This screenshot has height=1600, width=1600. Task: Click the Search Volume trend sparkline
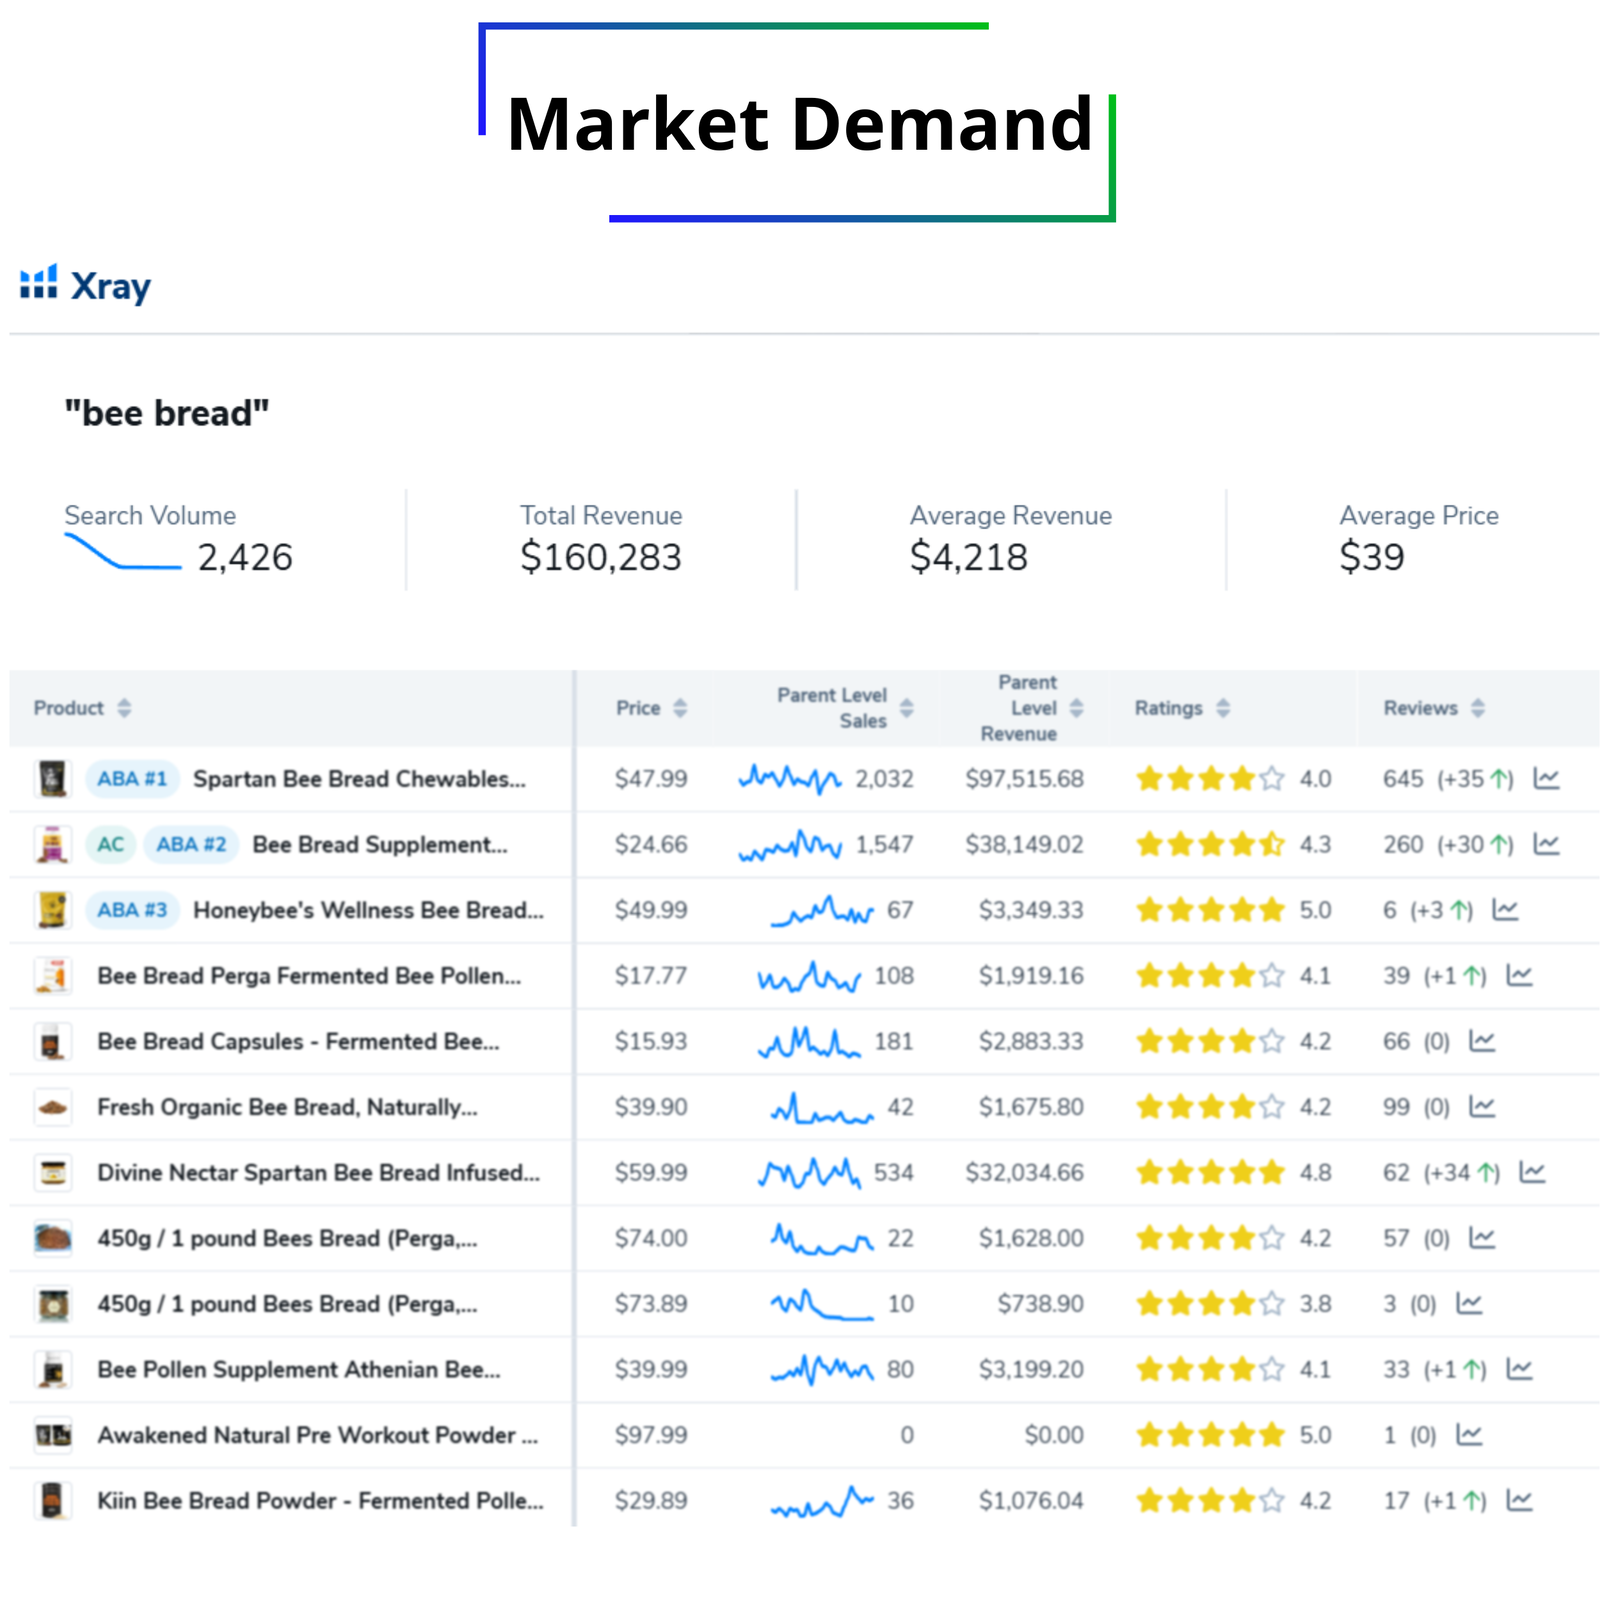click(x=123, y=552)
